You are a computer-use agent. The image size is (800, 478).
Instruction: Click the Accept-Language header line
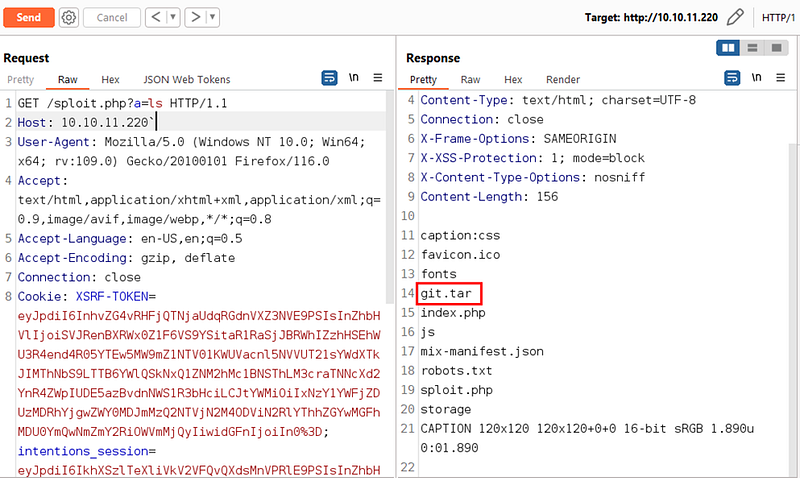pos(130,239)
